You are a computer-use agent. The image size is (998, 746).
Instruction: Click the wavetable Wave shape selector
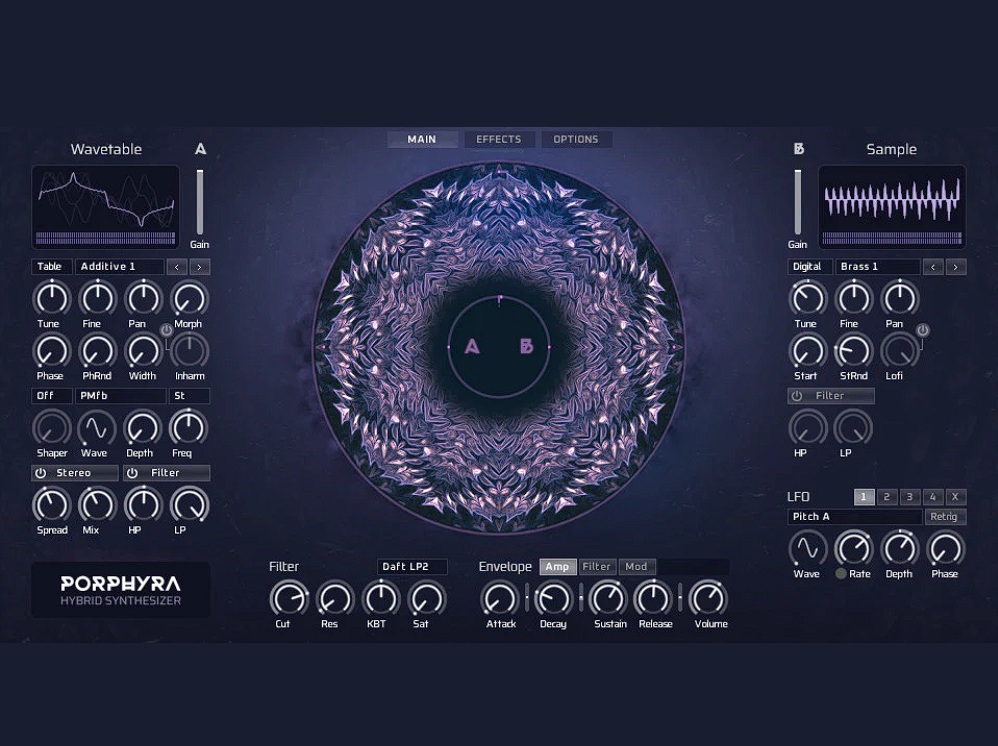[95, 429]
